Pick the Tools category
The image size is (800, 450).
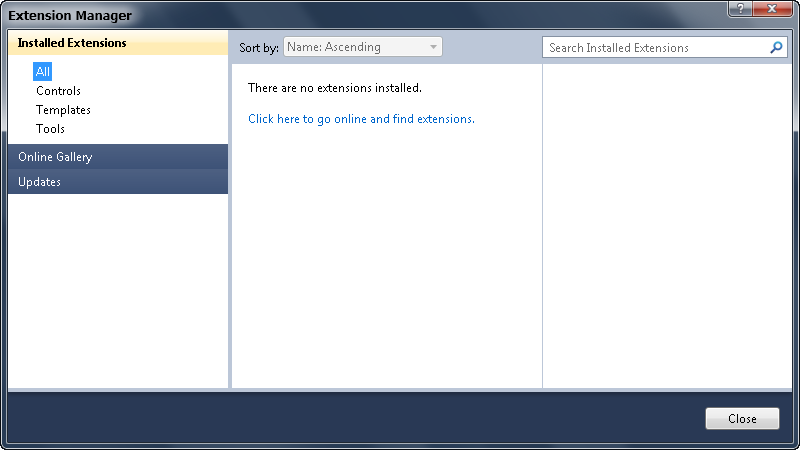point(50,129)
